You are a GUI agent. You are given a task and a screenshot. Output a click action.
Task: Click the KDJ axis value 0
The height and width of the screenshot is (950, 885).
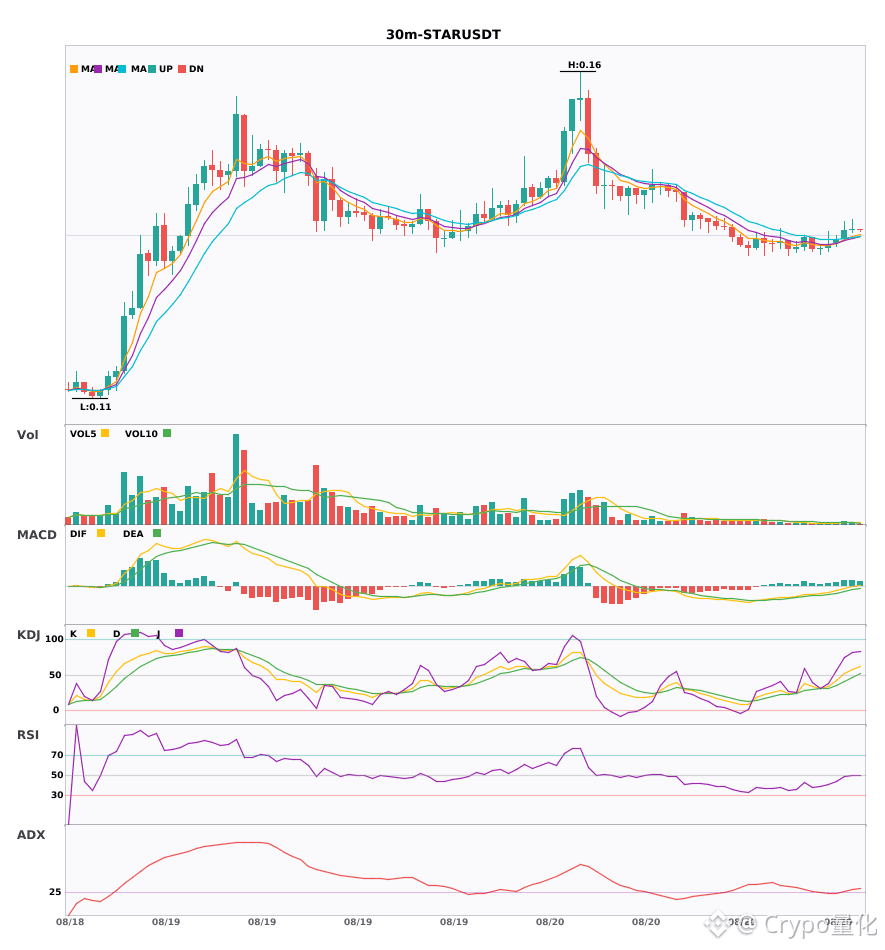[x=56, y=710]
